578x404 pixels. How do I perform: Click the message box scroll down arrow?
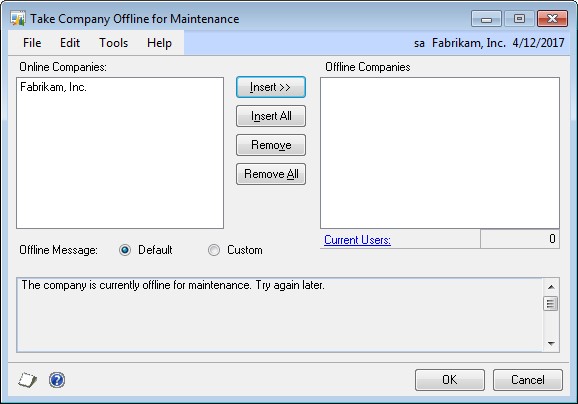pyautogui.click(x=551, y=343)
